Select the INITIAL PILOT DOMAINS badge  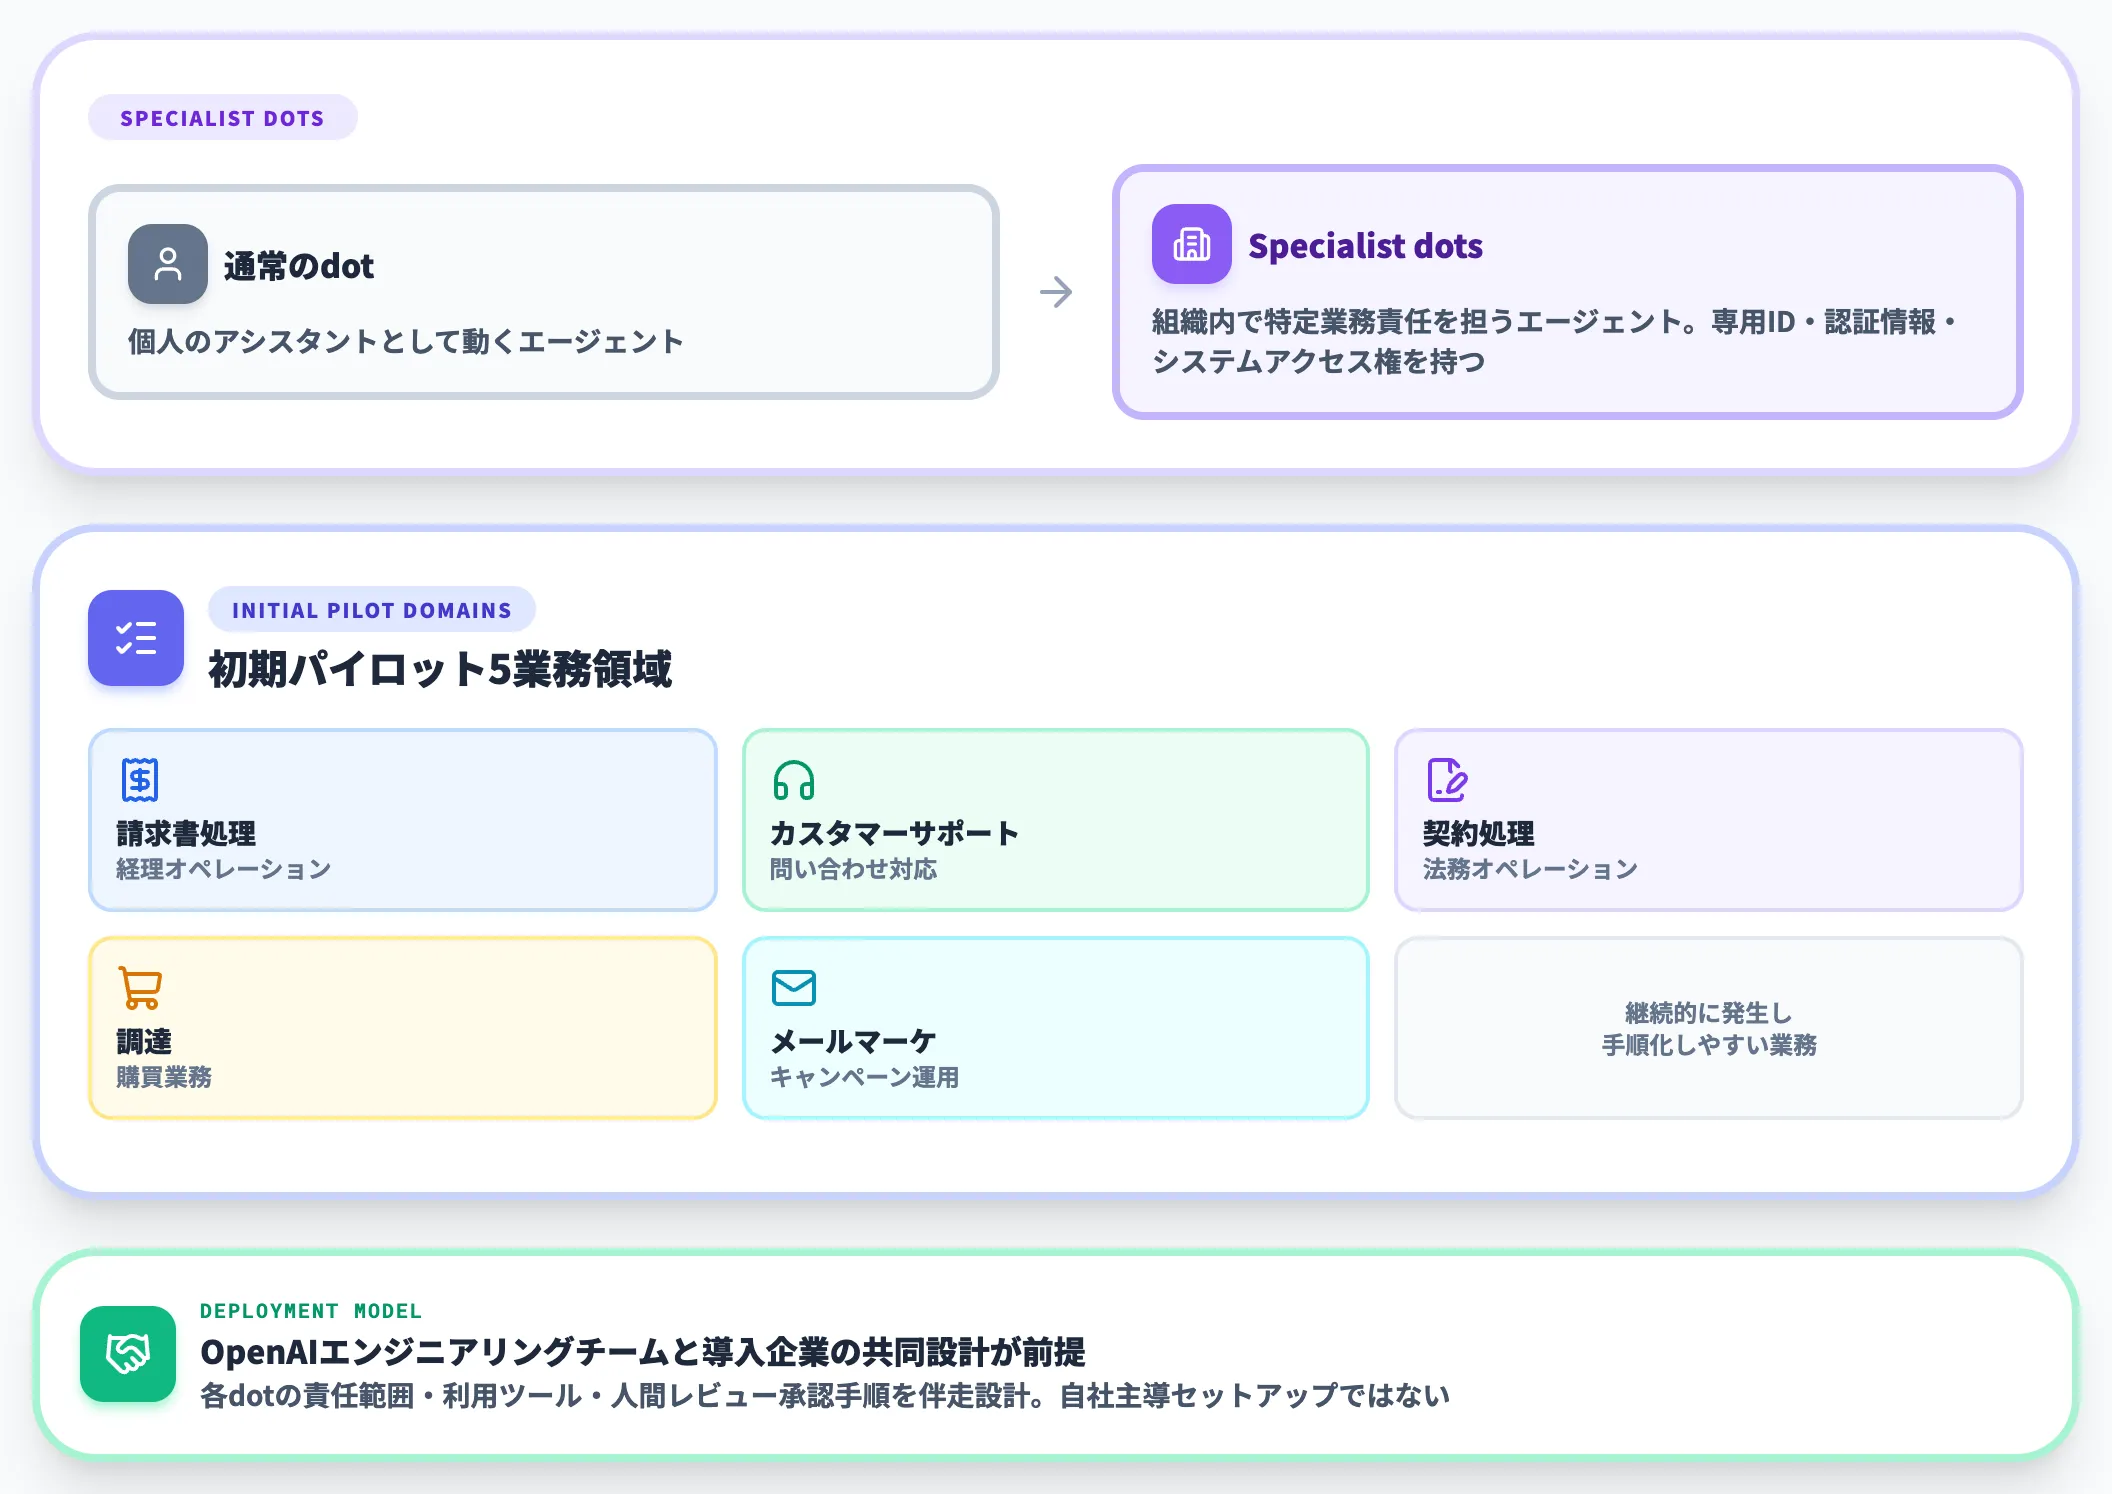372,610
